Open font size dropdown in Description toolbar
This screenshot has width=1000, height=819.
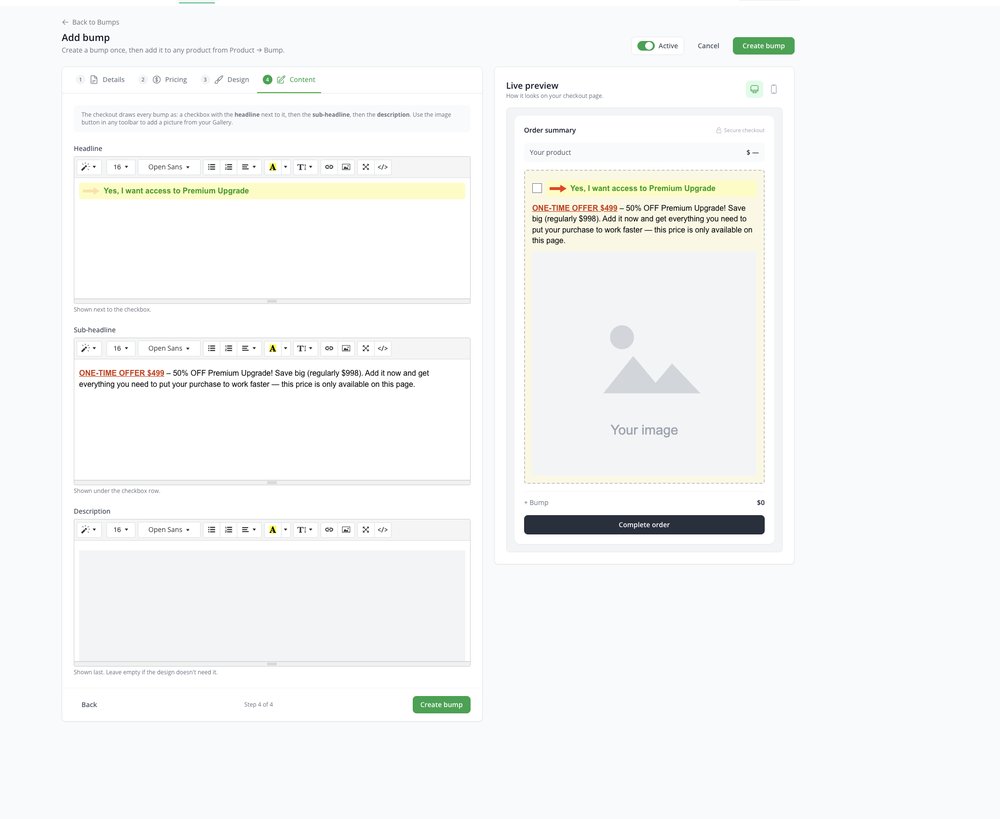(x=121, y=529)
